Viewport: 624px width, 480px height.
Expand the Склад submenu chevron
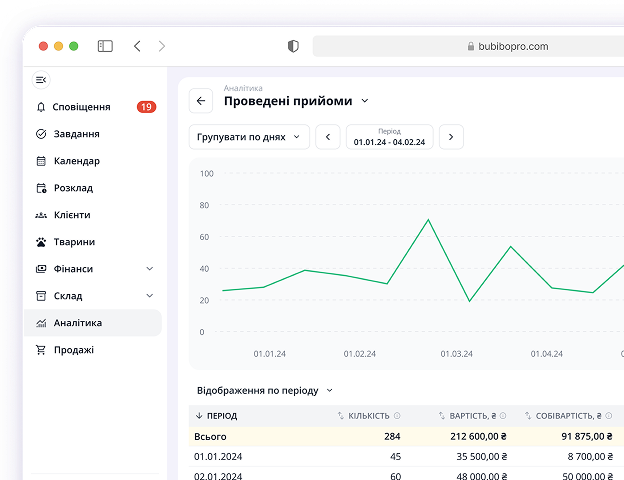(x=150, y=296)
